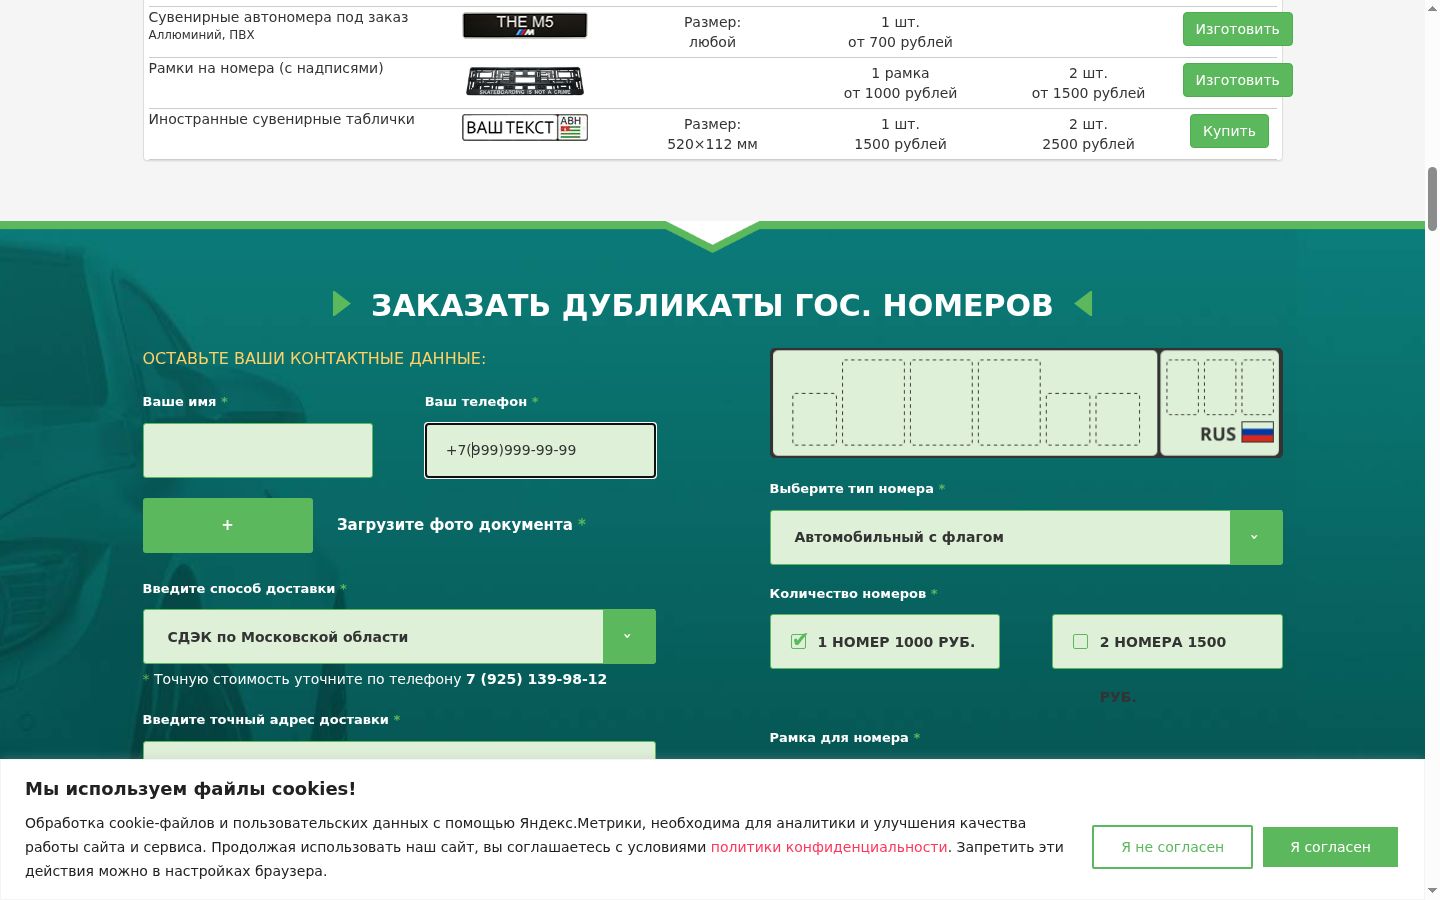Click the Я не согласен cookie button
1440x900 pixels.
(x=1172, y=847)
